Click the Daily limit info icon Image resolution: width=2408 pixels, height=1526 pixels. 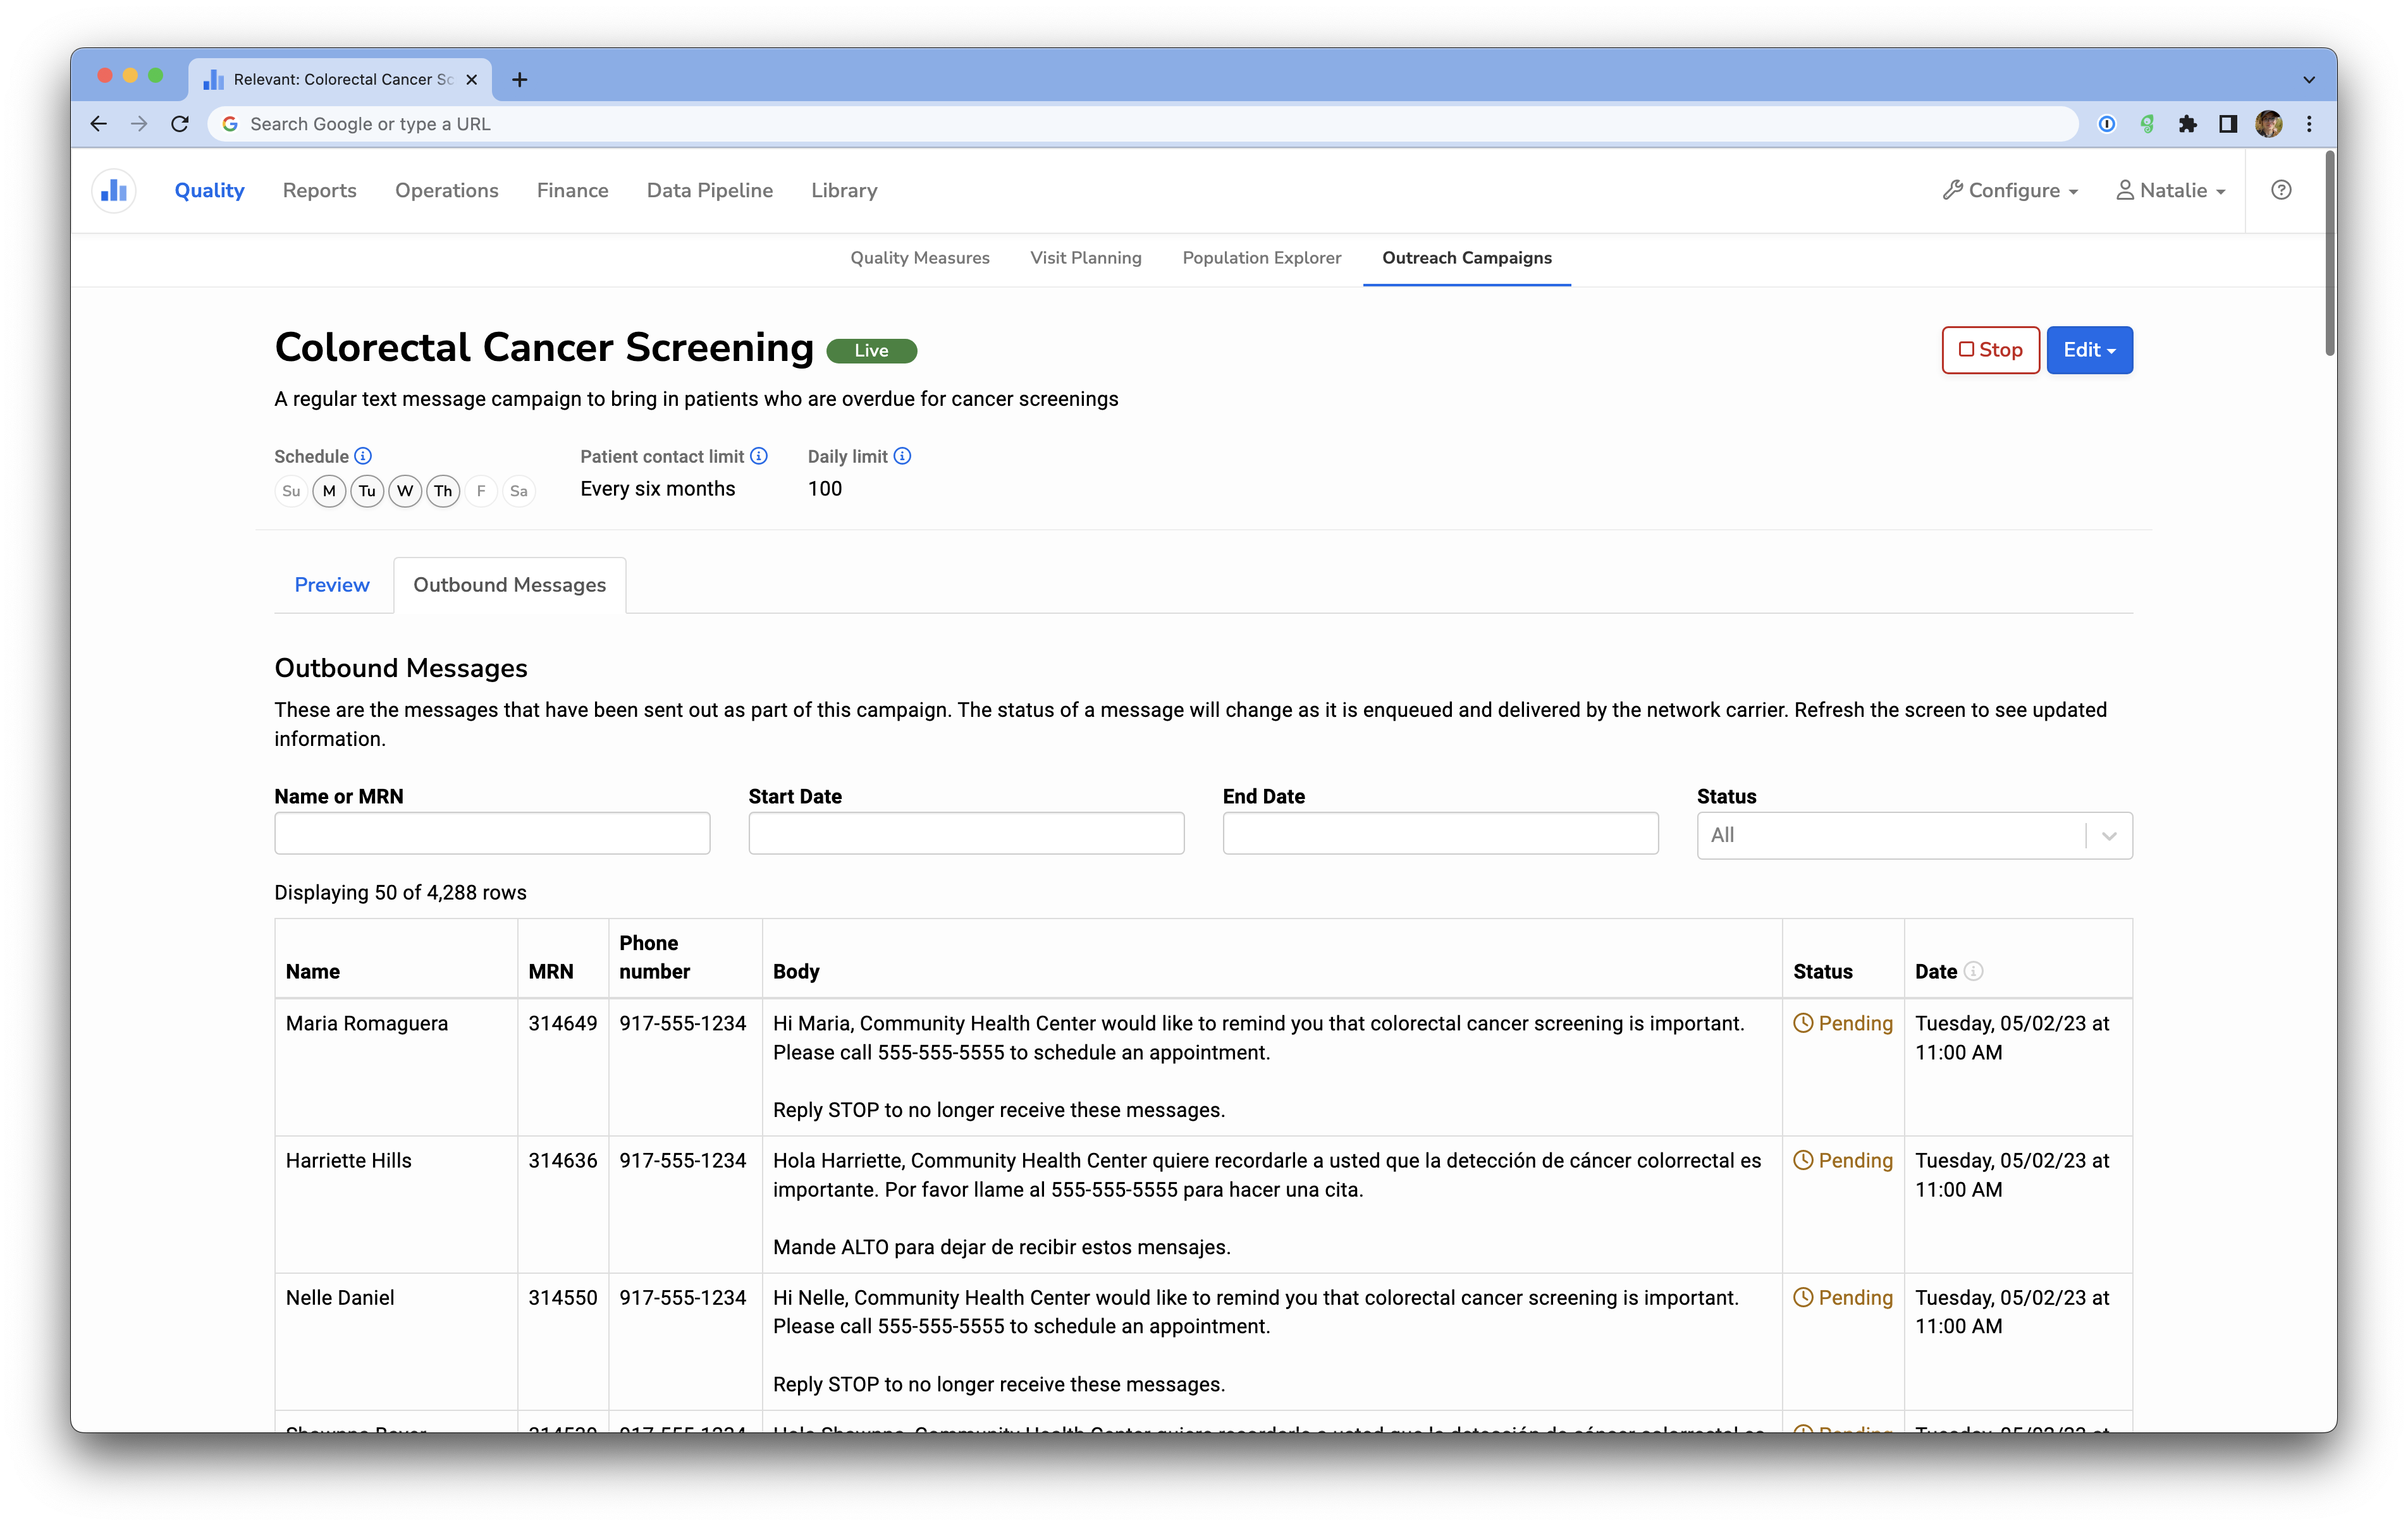coord(902,456)
